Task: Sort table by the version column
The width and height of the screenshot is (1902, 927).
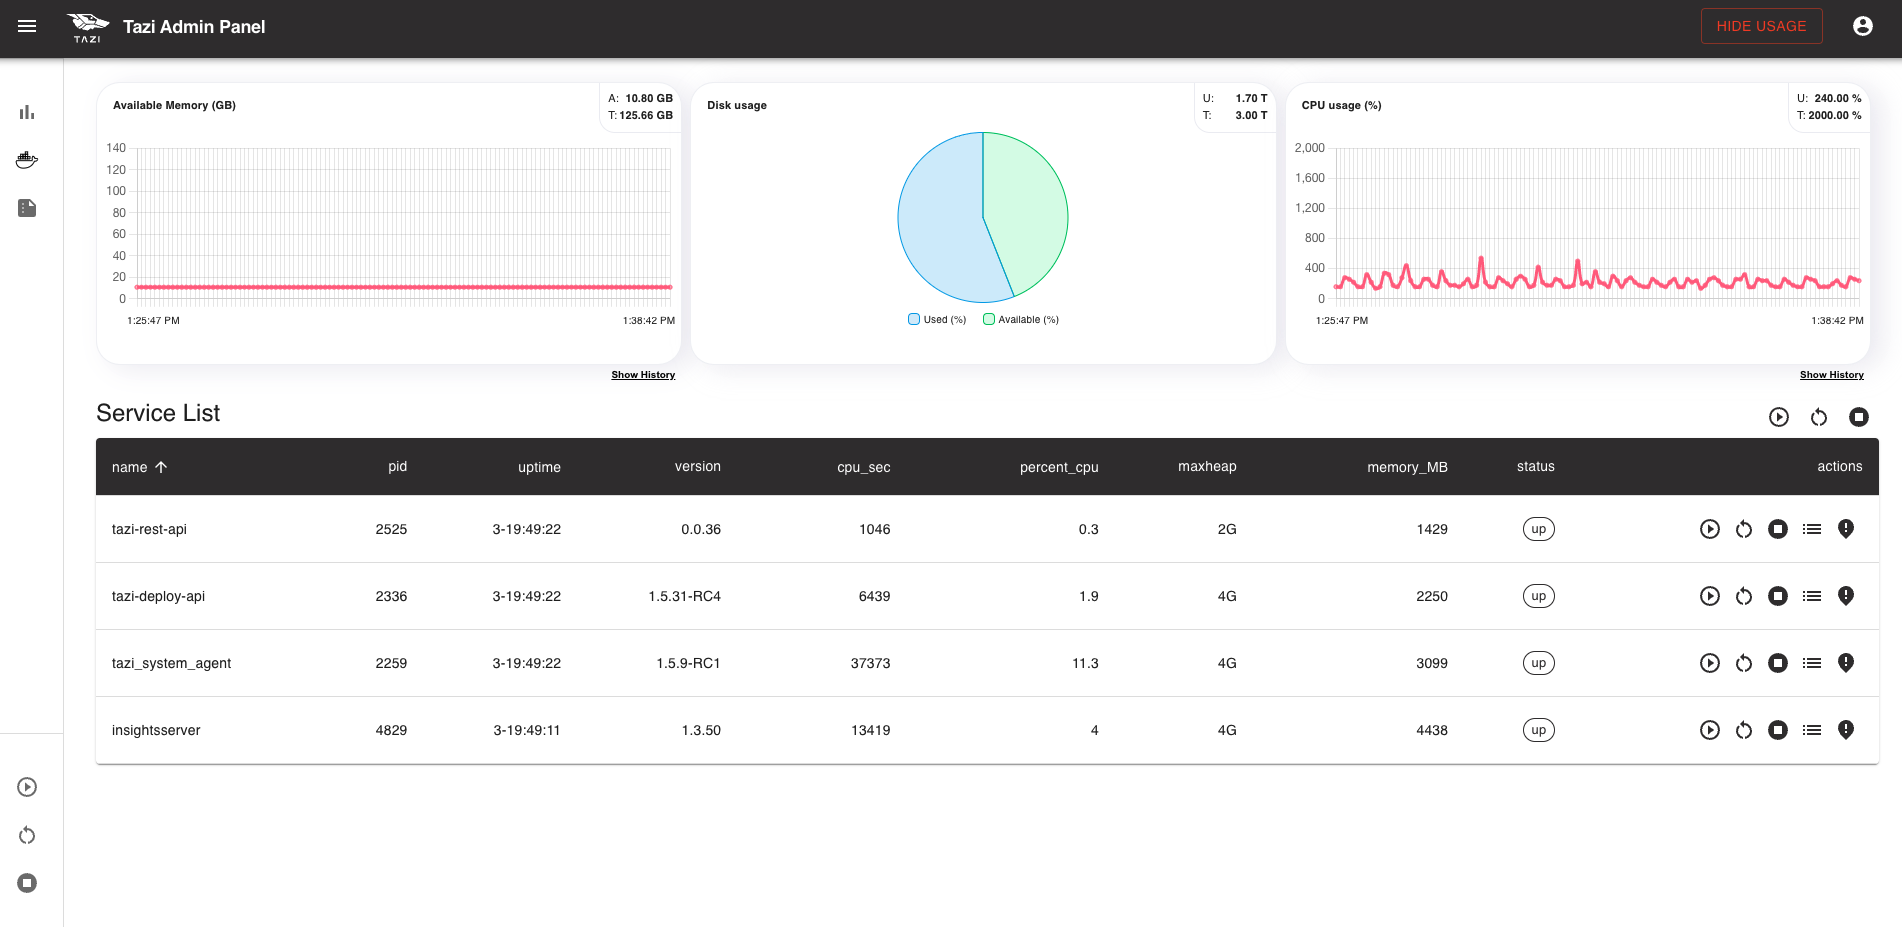Action: pos(697,467)
